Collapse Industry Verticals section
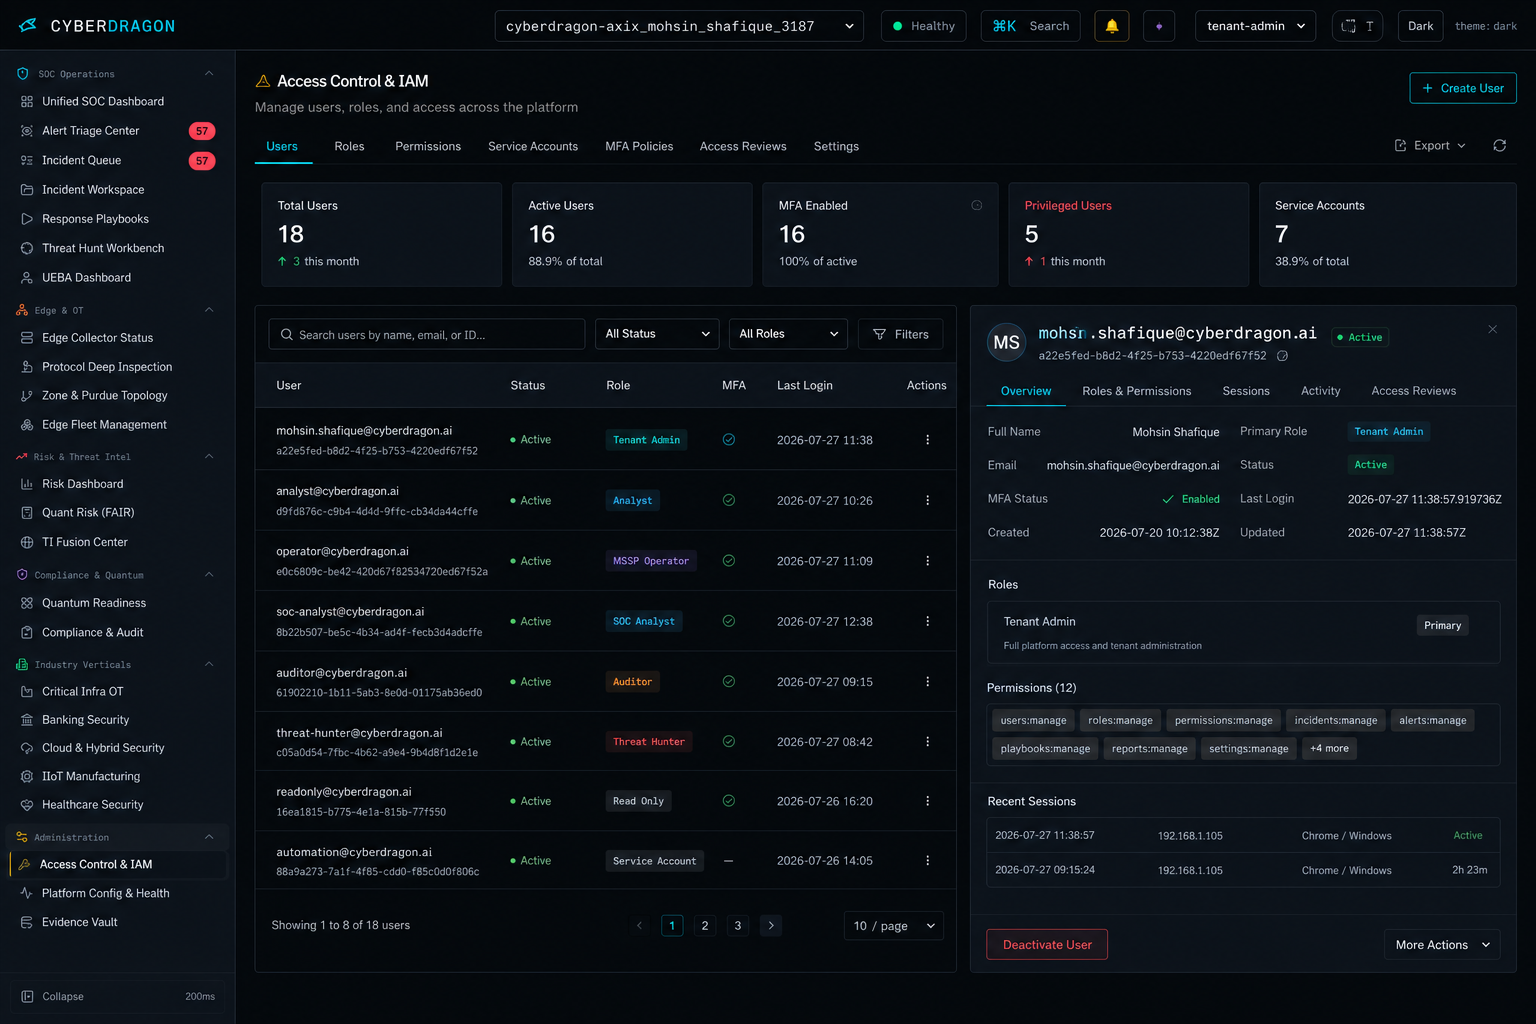 coord(209,665)
